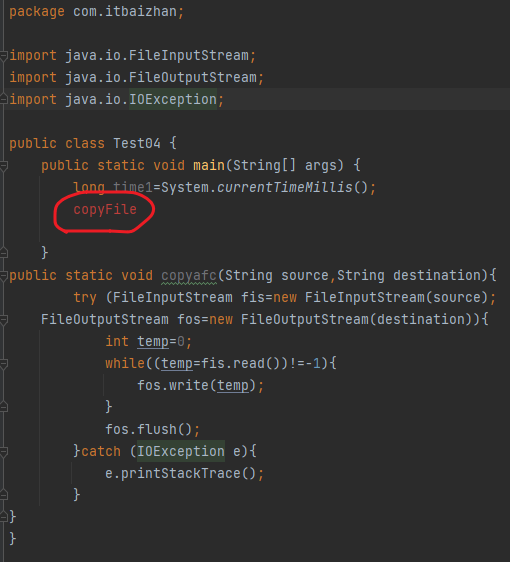Image resolution: width=510 pixels, height=562 pixels.
Task: Click the package name com.itbaizhan
Action: coord(125,12)
